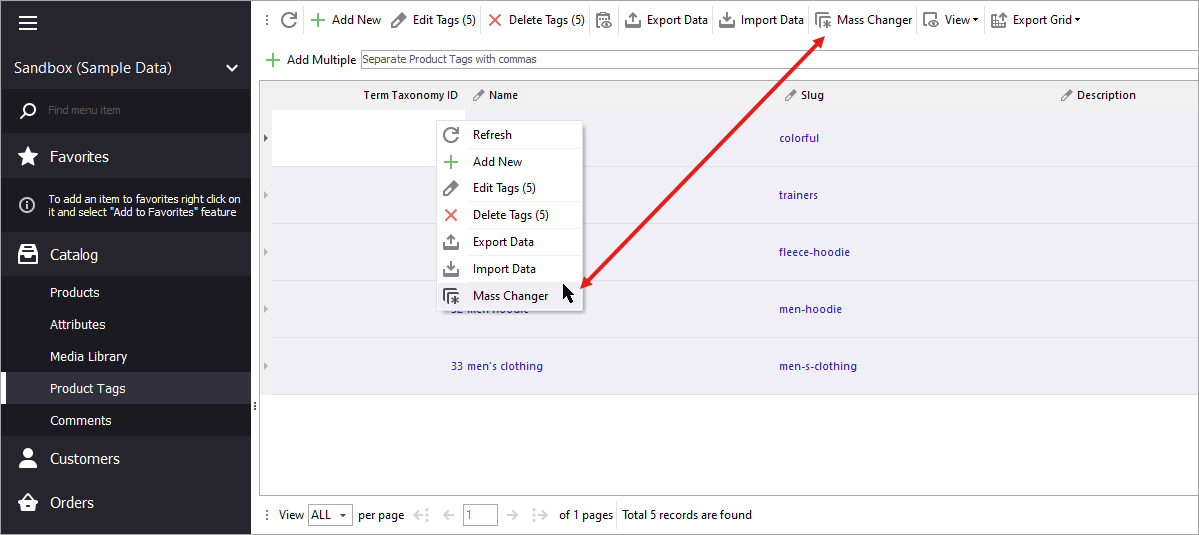Open Mass Changer from the toolbar
Viewport: 1199px width, 535px height.
(x=864, y=20)
